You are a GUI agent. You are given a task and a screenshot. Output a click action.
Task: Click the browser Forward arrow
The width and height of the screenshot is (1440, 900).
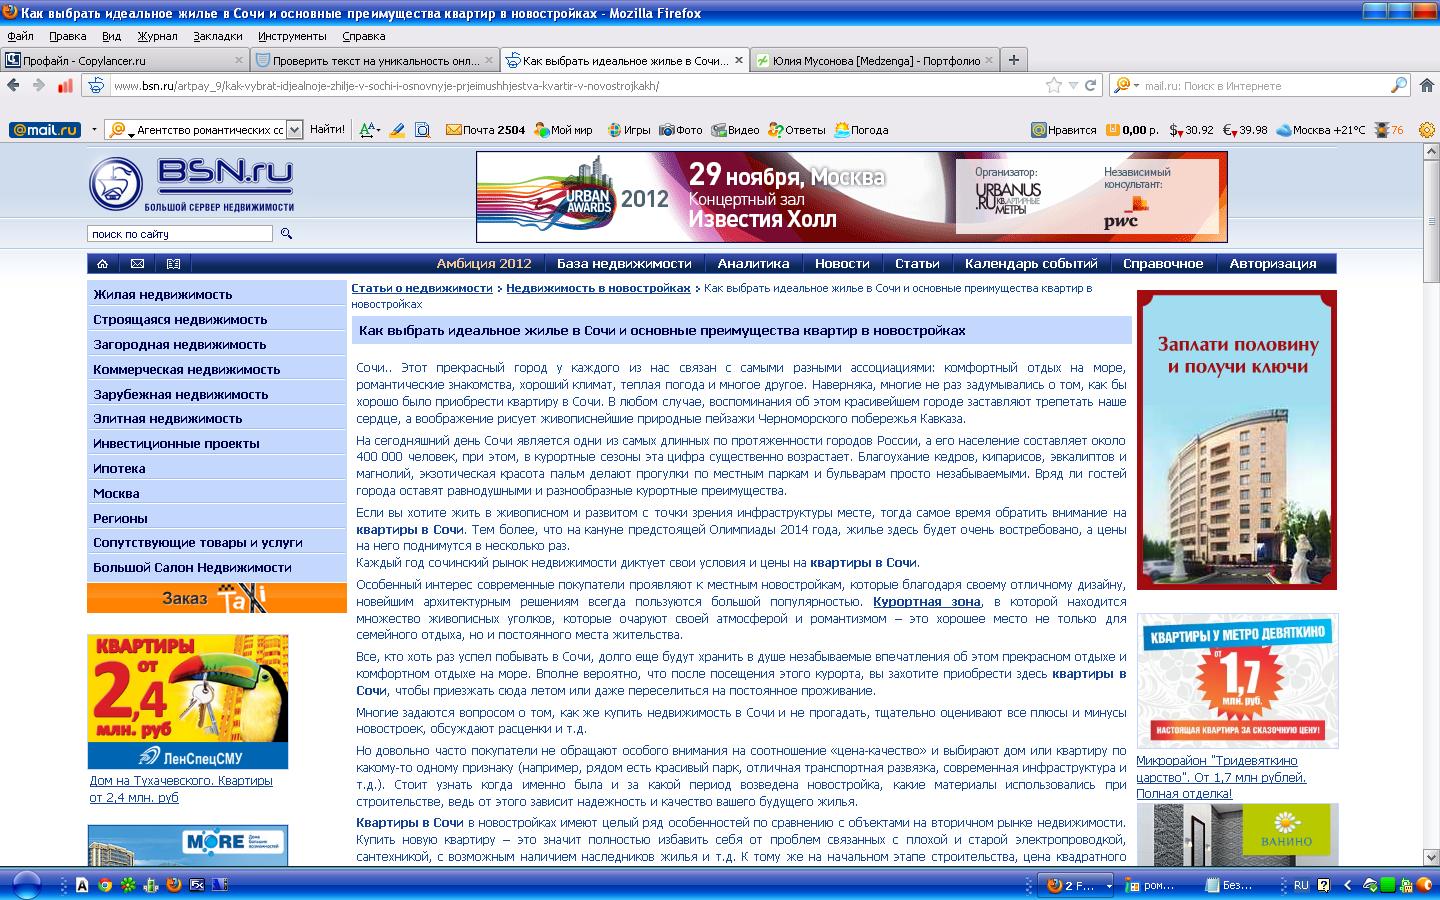[x=39, y=86]
